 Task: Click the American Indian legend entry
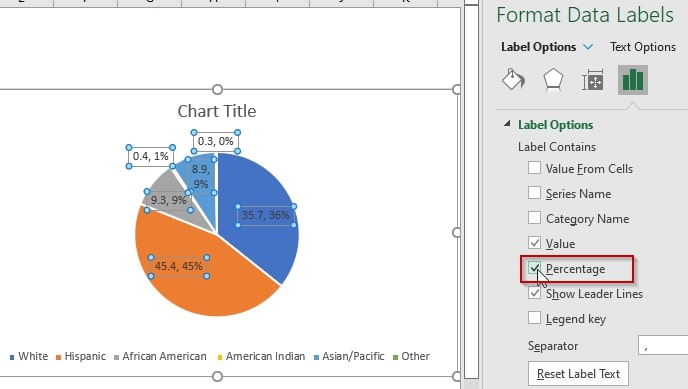coord(261,356)
